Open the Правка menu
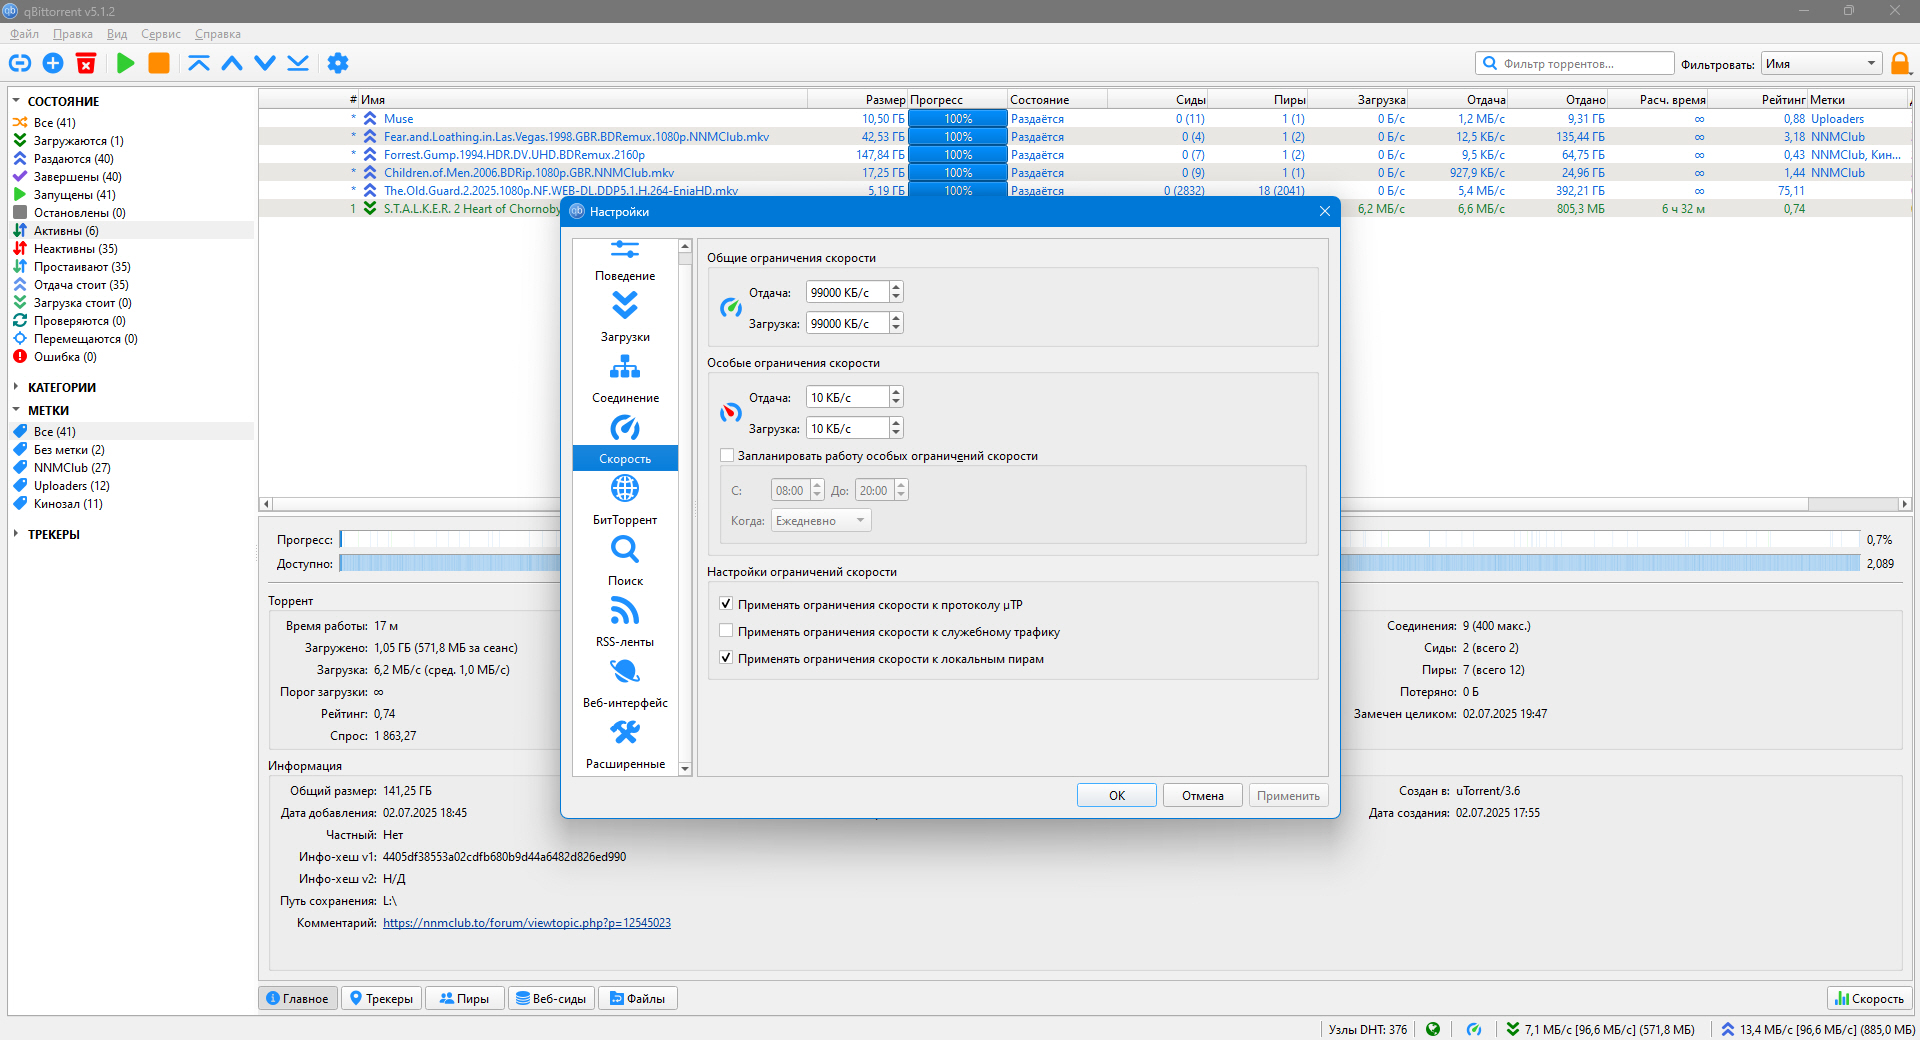This screenshot has width=1920, height=1040. pos(73,34)
